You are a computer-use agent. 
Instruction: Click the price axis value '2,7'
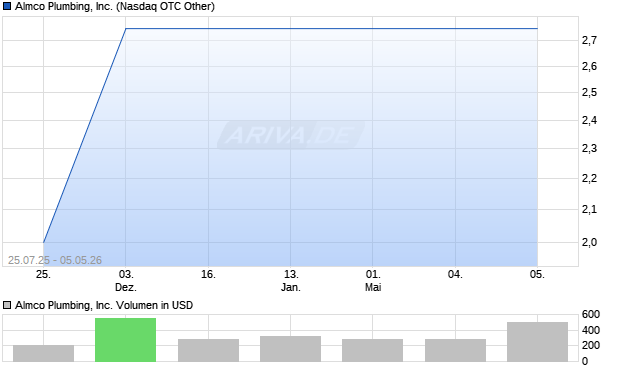click(x=589, y=40)
